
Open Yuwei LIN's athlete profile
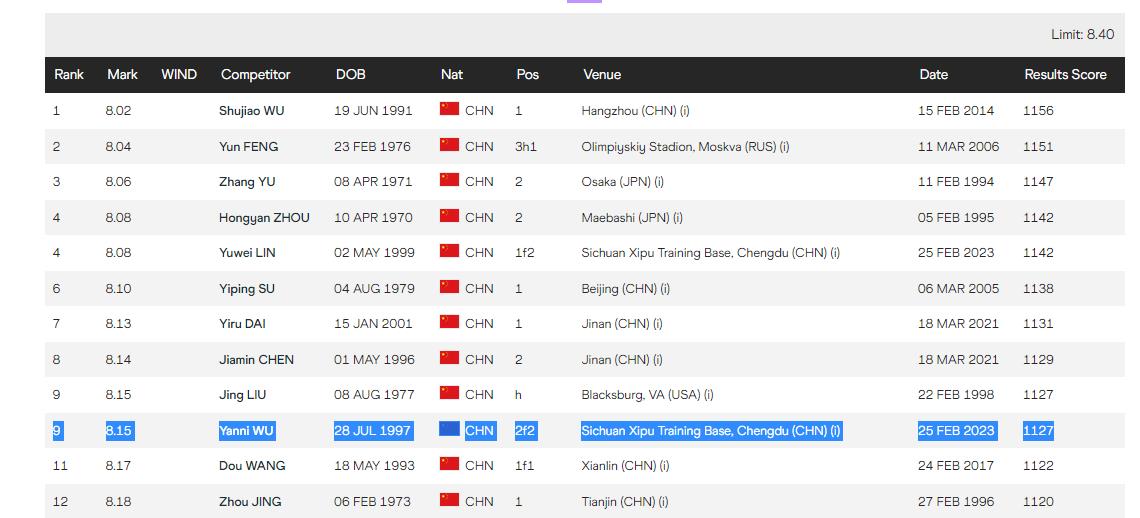coord(247,253)
